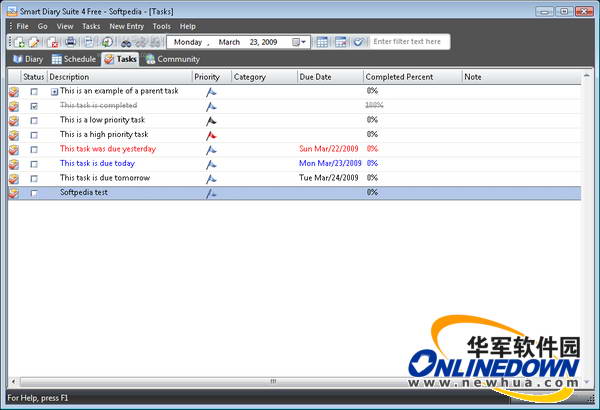Click the binoculars Find icon

(x=126, y=42)
